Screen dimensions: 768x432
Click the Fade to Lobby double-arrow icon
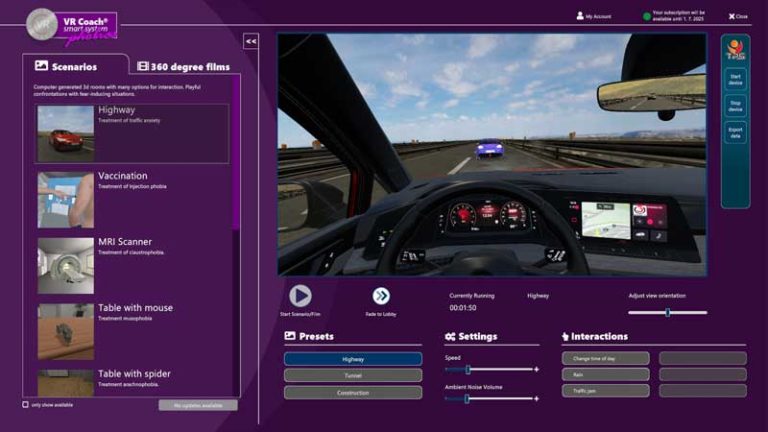[x=381, y=296]
